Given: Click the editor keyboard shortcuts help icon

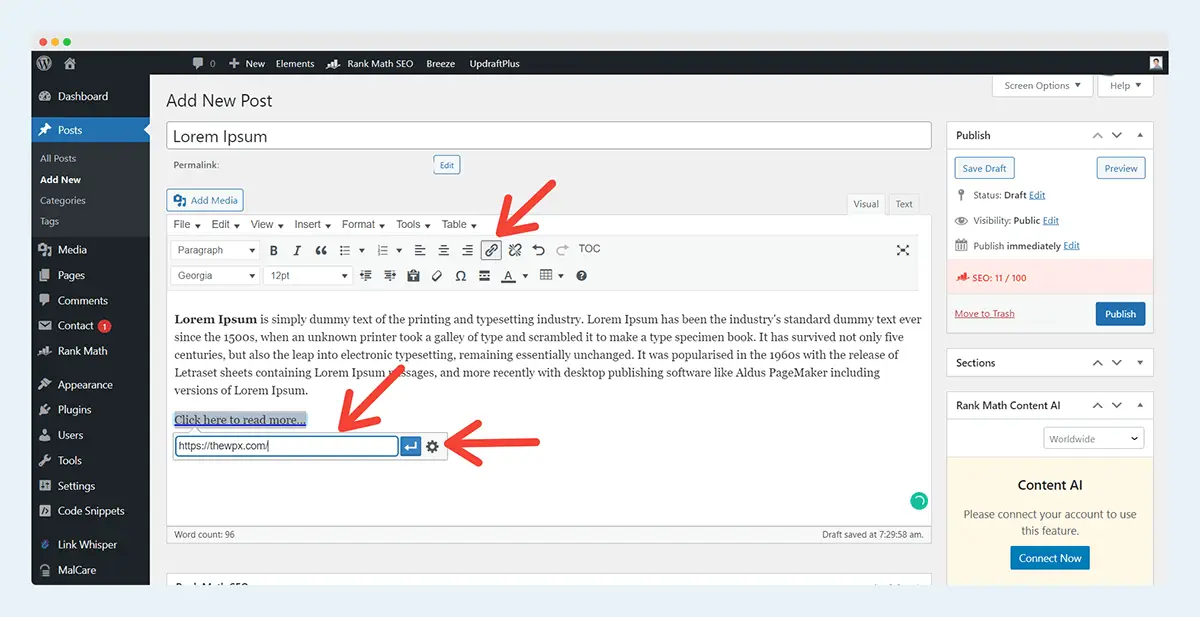Looking at the screenshot, I should [x=581, y=276].
